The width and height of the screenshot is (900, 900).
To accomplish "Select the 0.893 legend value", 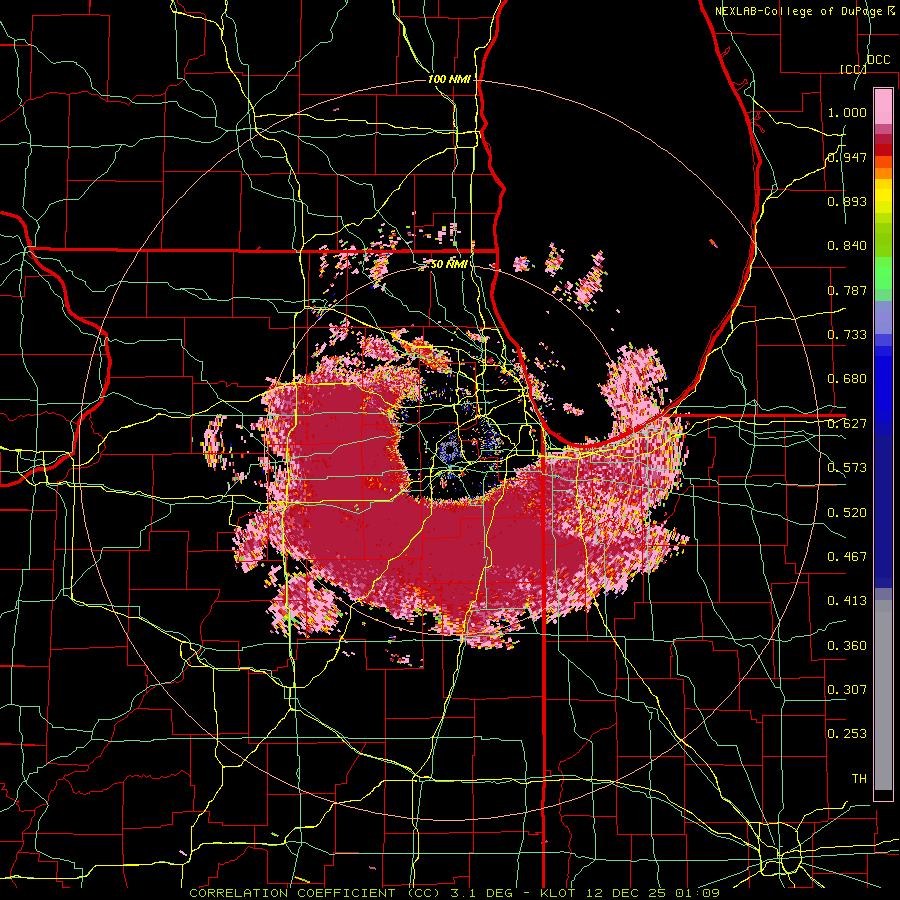I will click(x=847, y=201).
